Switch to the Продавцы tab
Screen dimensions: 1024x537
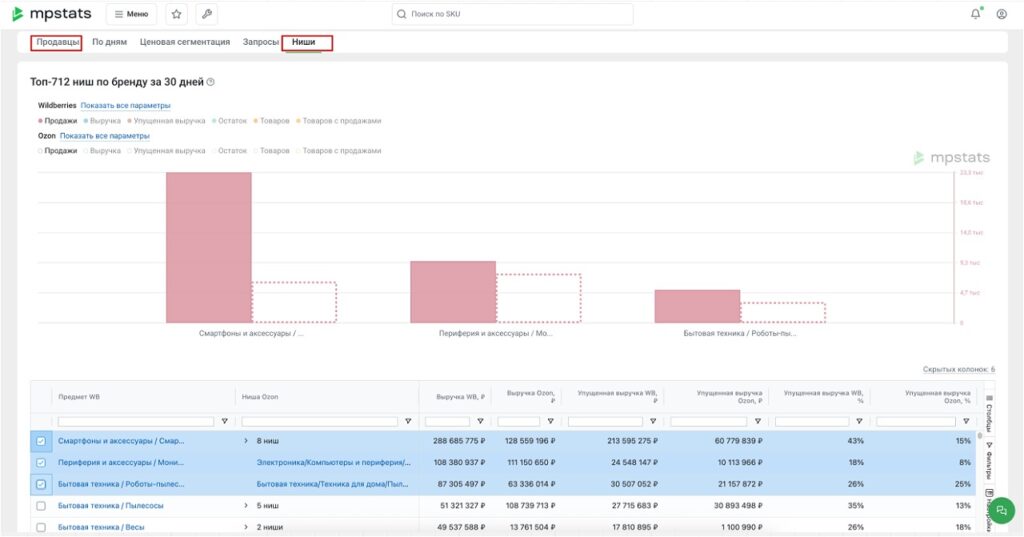57,42
